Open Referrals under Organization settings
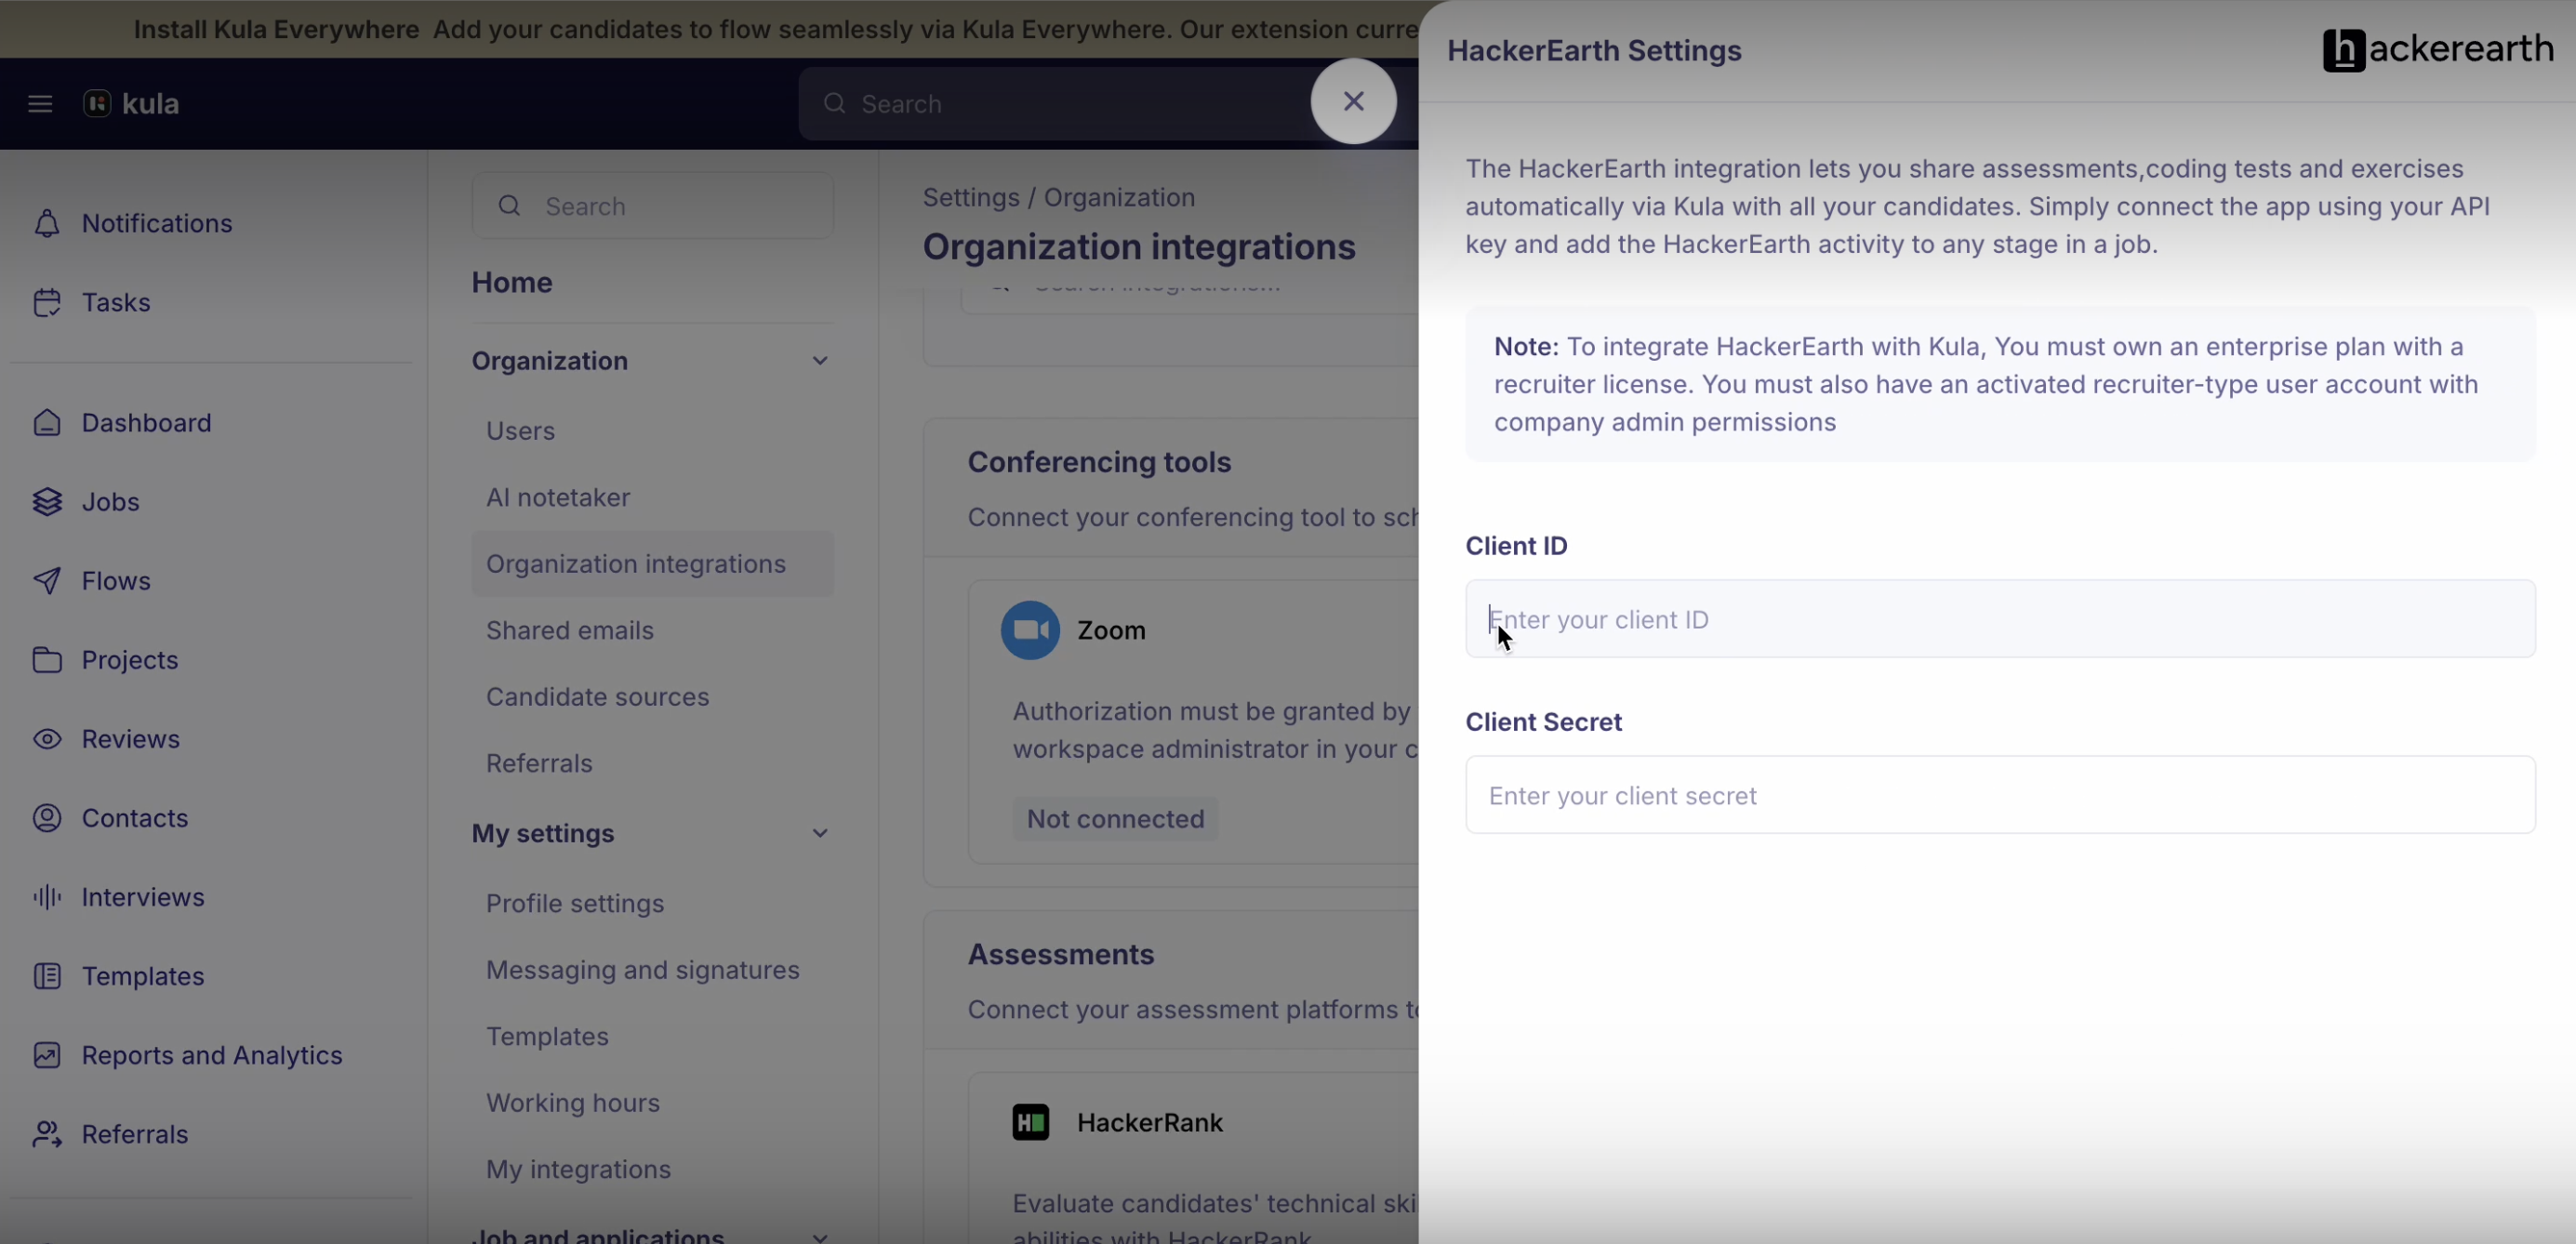Image resolution: width=2576 pixels, height=1244 pixels. [539, 763]
